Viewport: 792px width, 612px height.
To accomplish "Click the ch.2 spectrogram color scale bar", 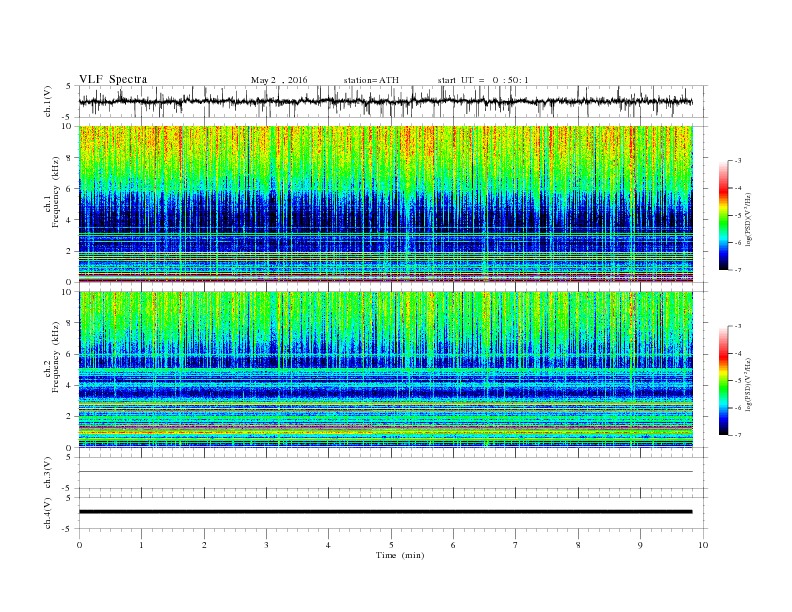I will [x=723, y=380].
